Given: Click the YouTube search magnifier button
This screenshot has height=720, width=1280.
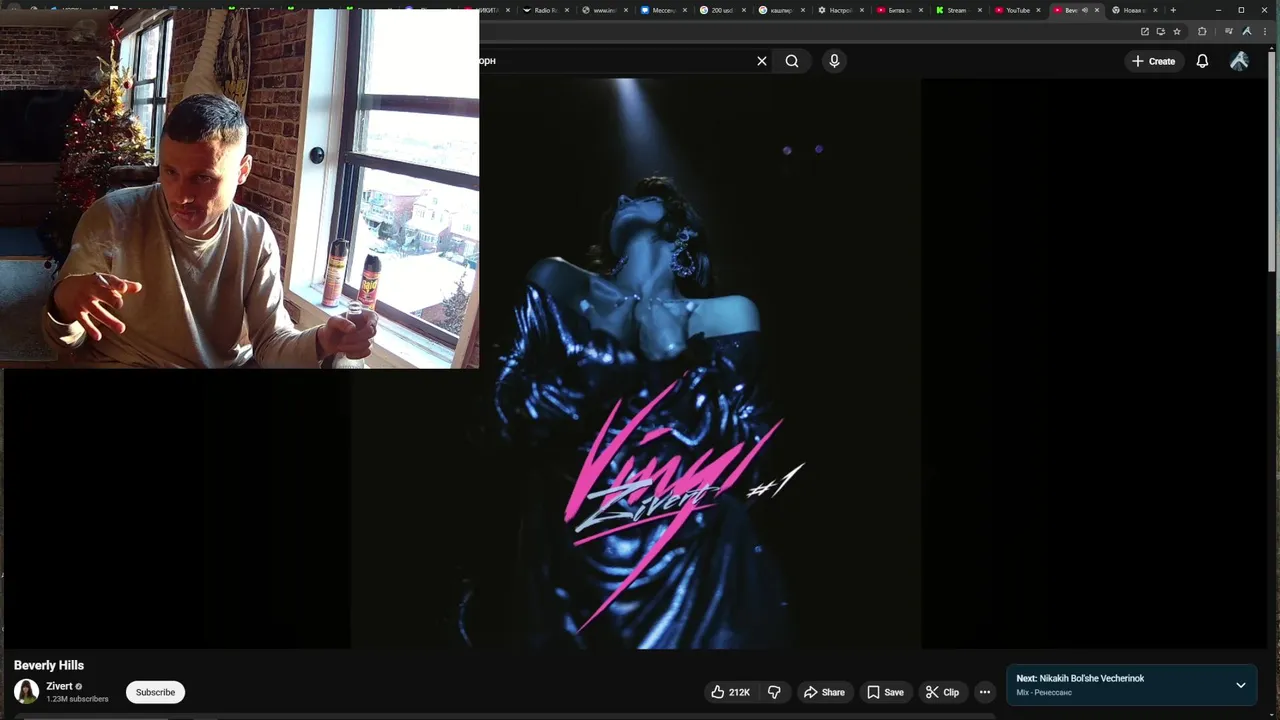Looking at the screenshot, I should pos(792,61).
